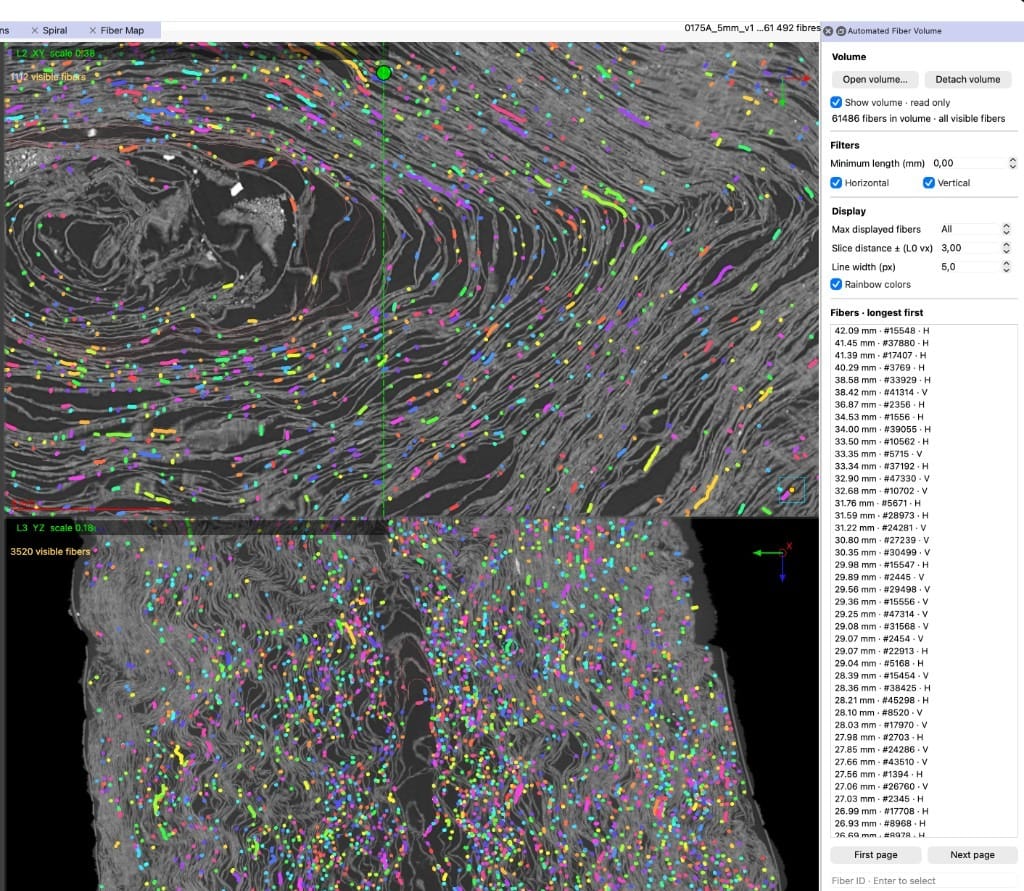Select fiber 29.98 mm #15547 H
Screen dimensions: 1024x891
923,565
